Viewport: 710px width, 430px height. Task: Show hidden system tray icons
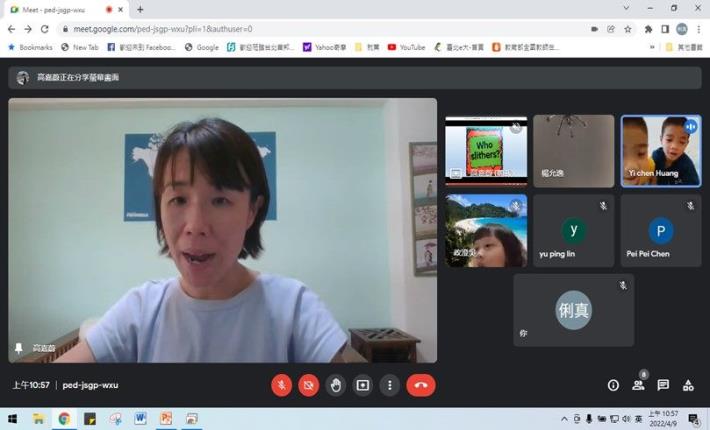(564, 419)
